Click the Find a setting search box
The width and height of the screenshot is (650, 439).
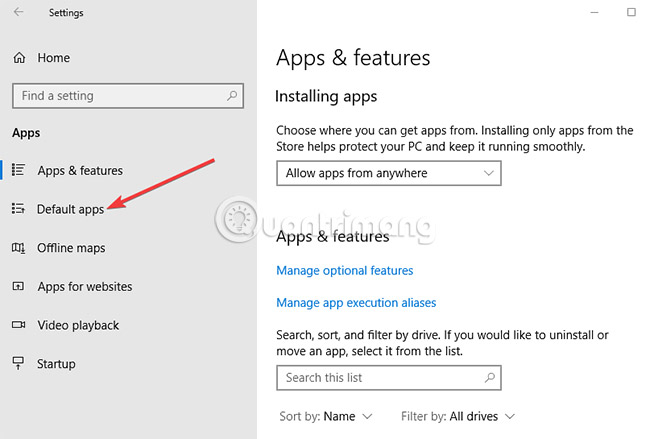pos(118,96)
